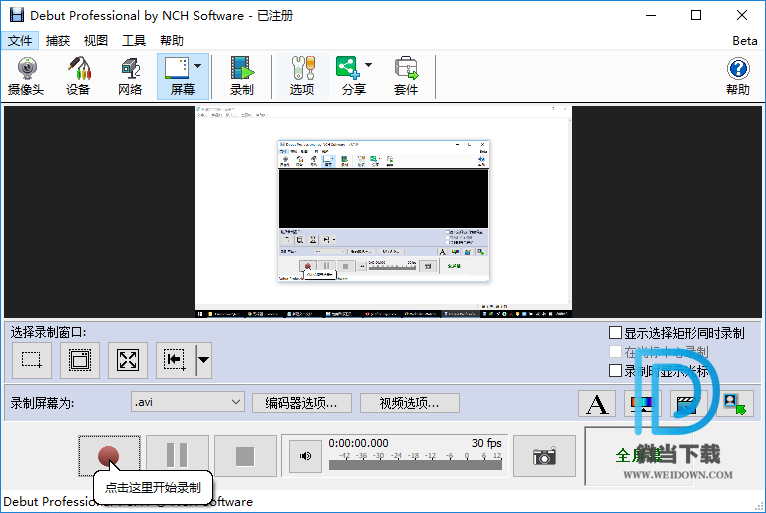Choose the 设备 device capture icon
This screenshot has width=766, height=513.
(79, 77)
